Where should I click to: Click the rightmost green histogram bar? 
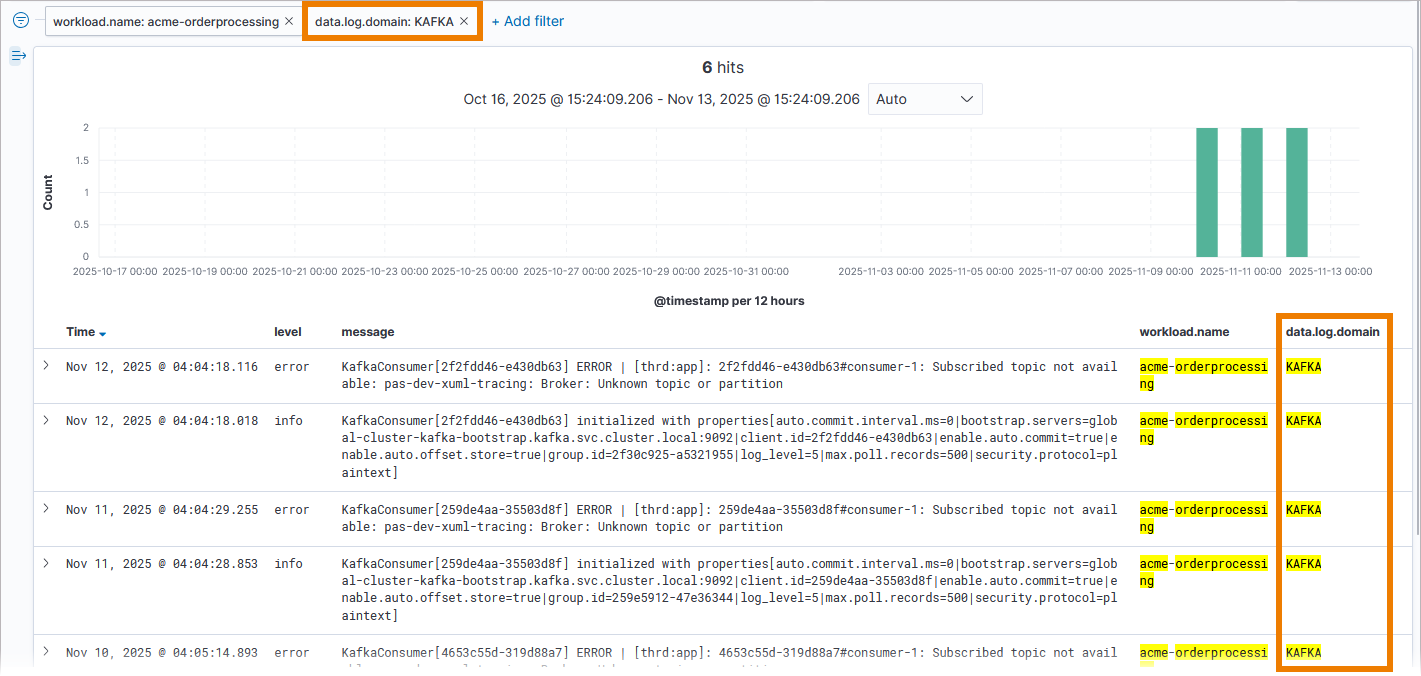(1296, 192)
